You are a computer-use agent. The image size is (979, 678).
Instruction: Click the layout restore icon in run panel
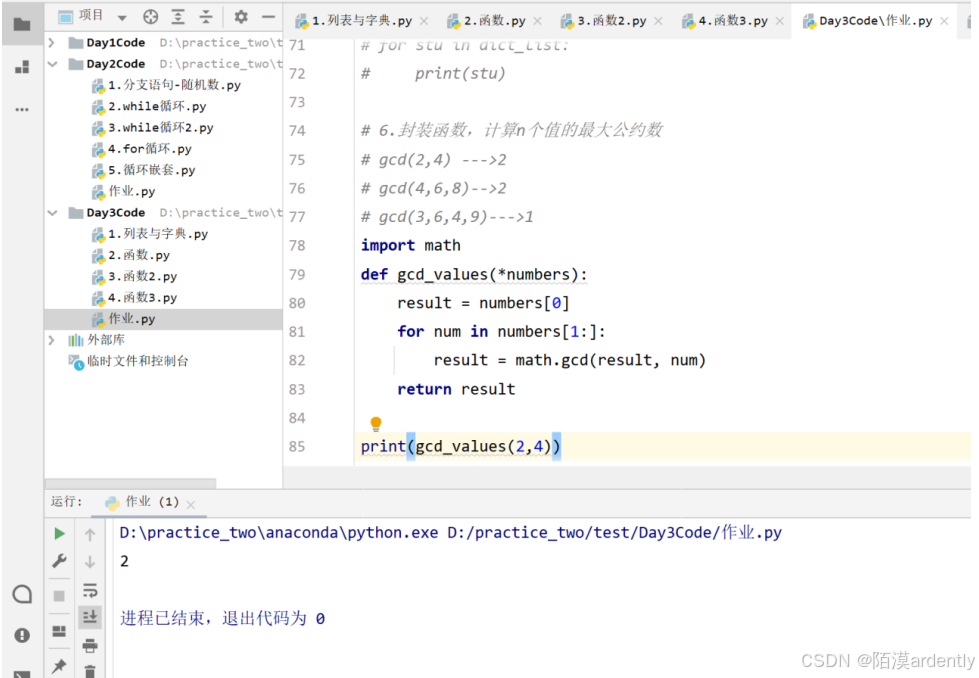tap(59, 631)
